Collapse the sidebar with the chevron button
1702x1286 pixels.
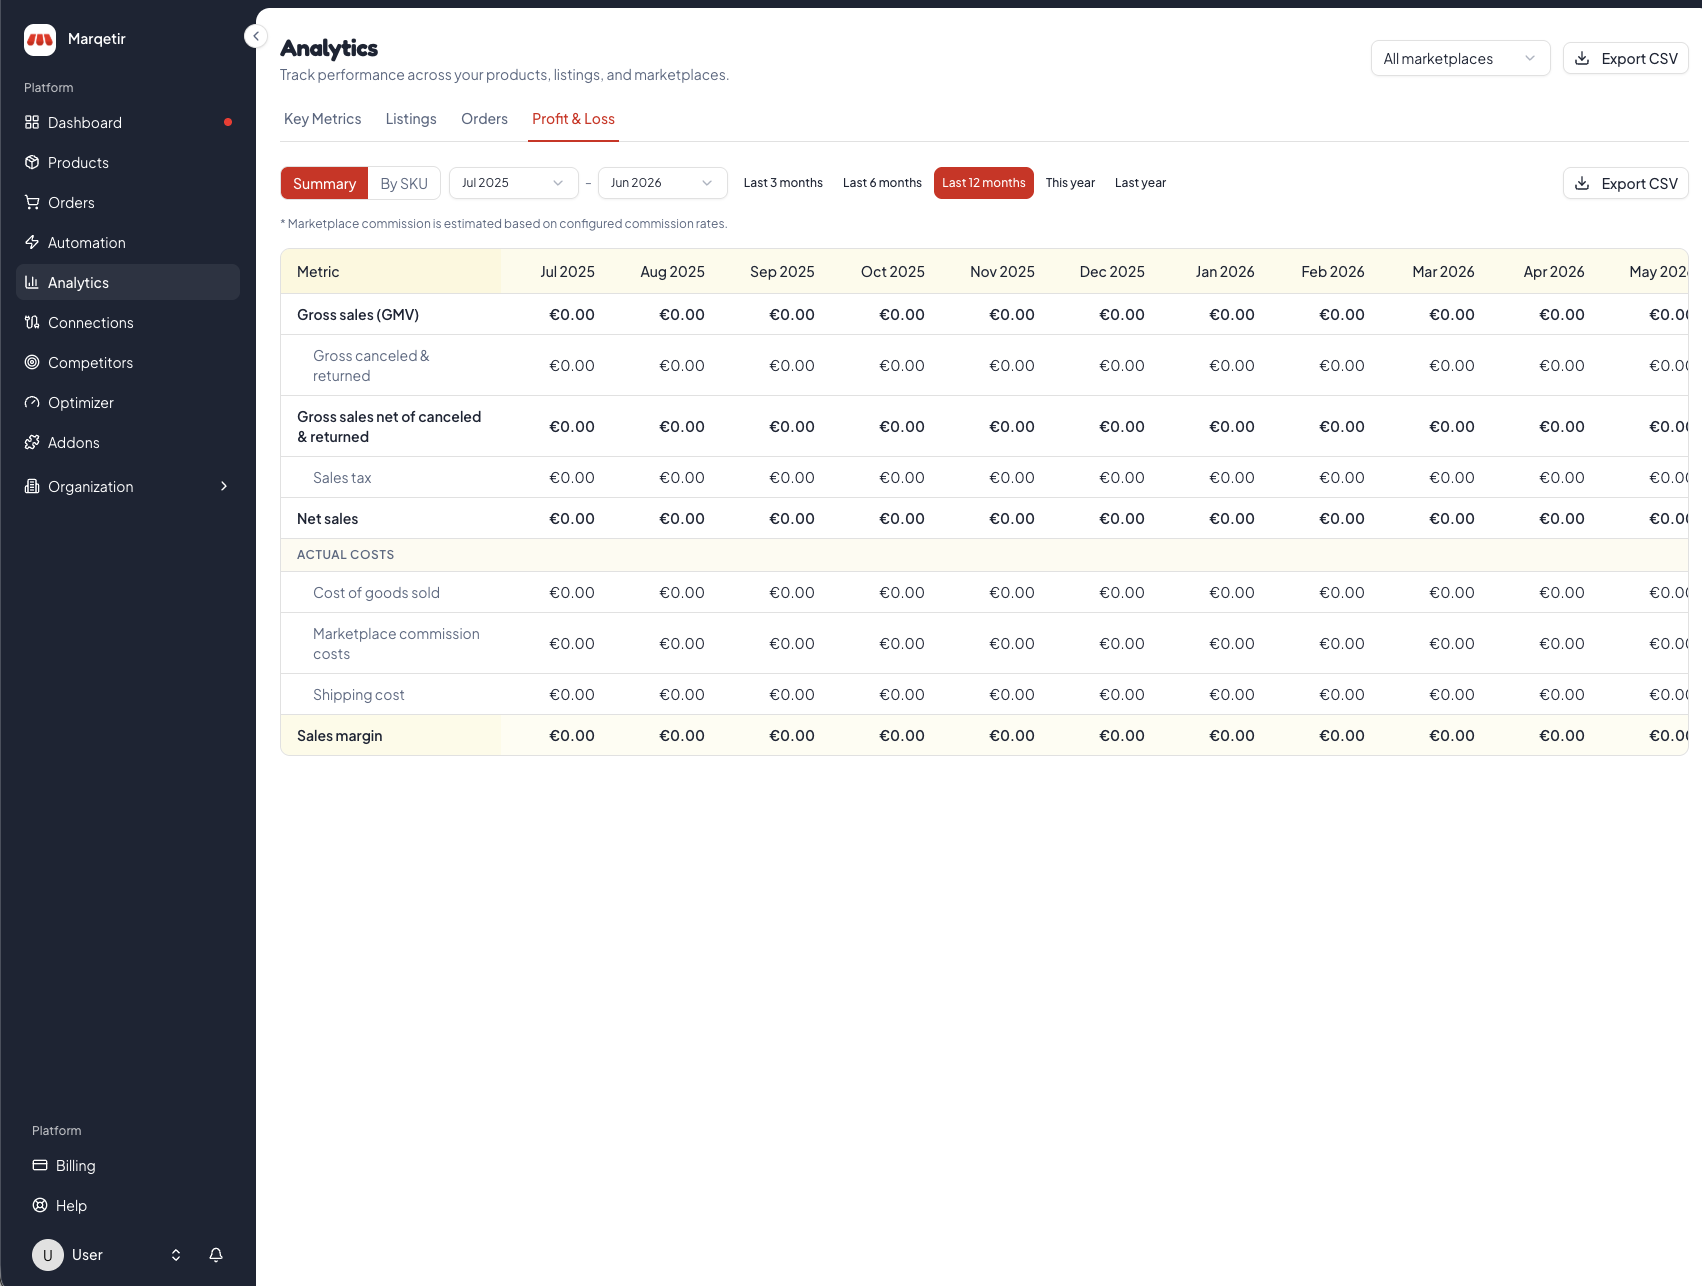[x=256, y=36]
